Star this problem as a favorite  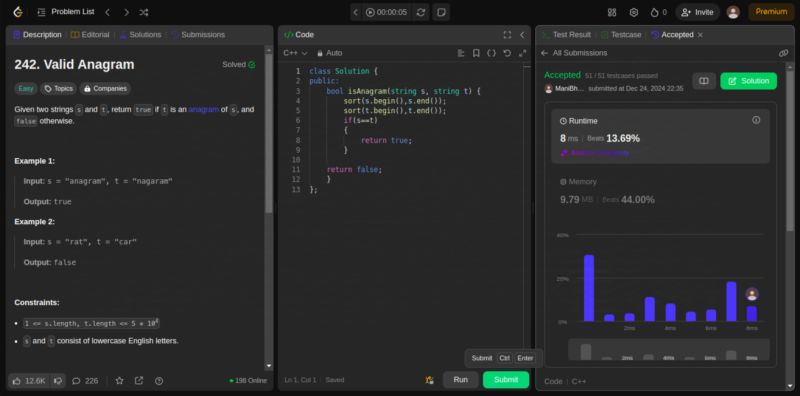click(119, 381)
